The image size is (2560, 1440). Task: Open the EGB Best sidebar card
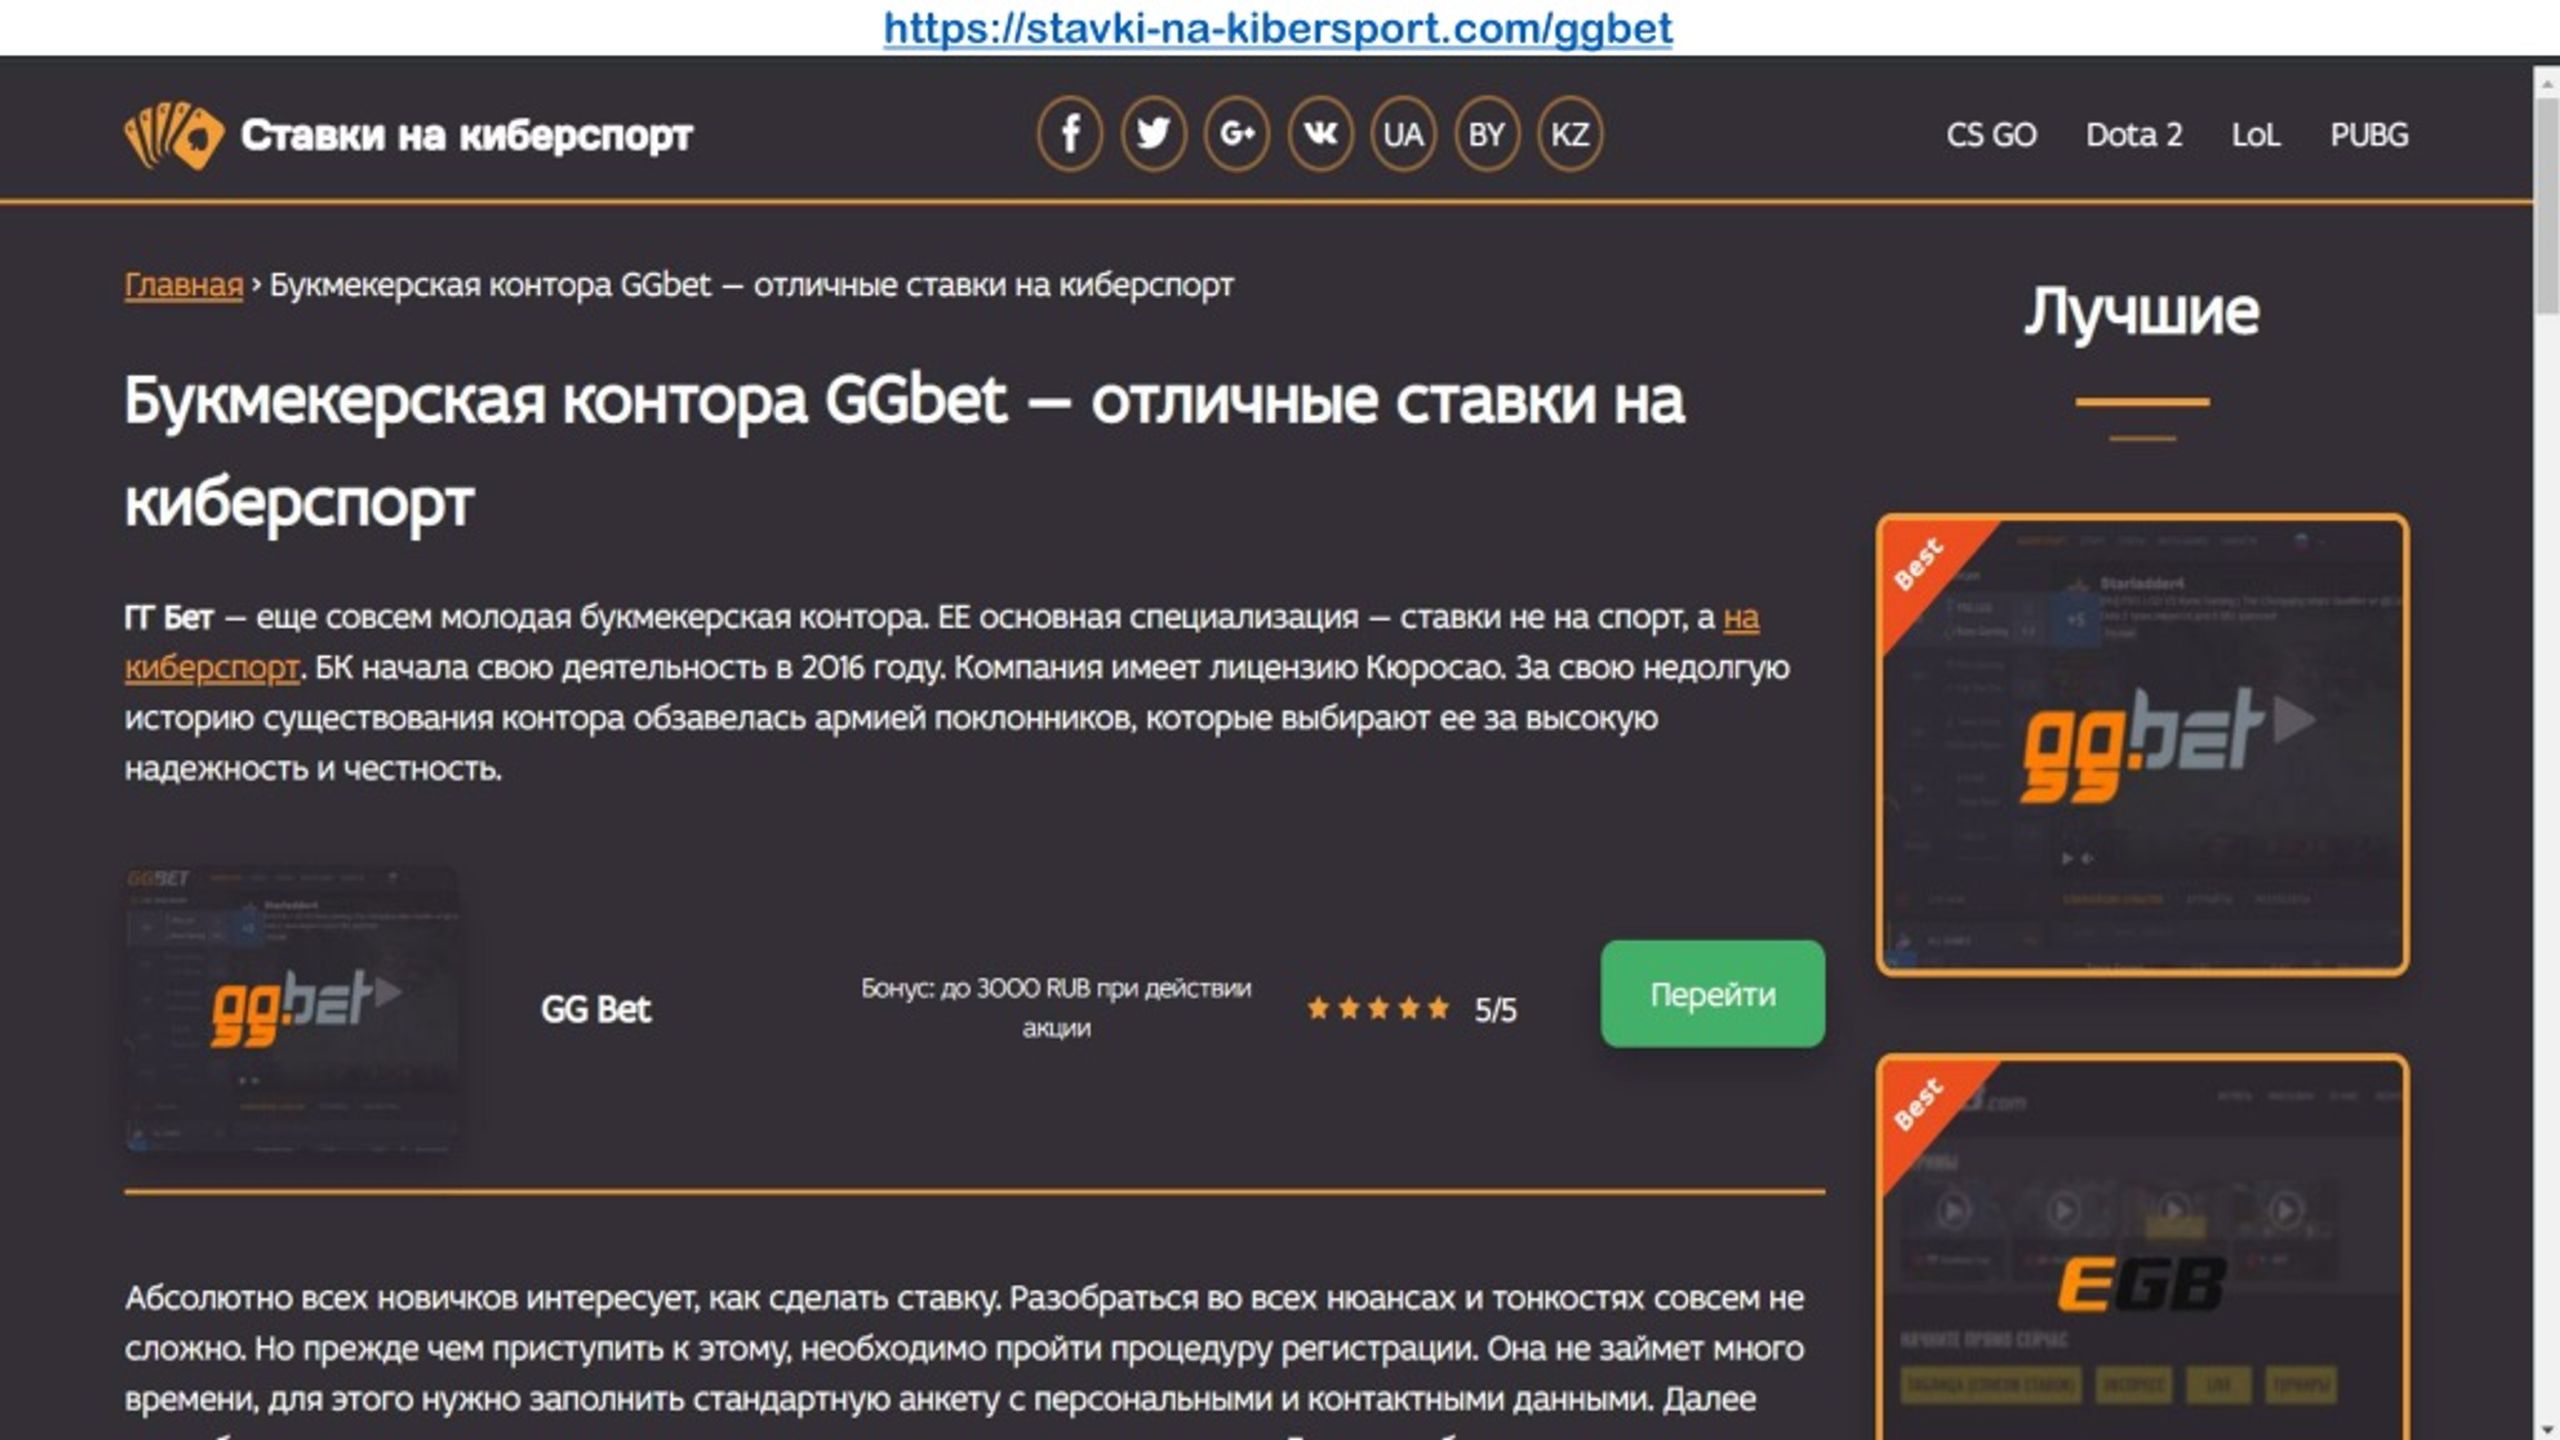point(2142,1248)
